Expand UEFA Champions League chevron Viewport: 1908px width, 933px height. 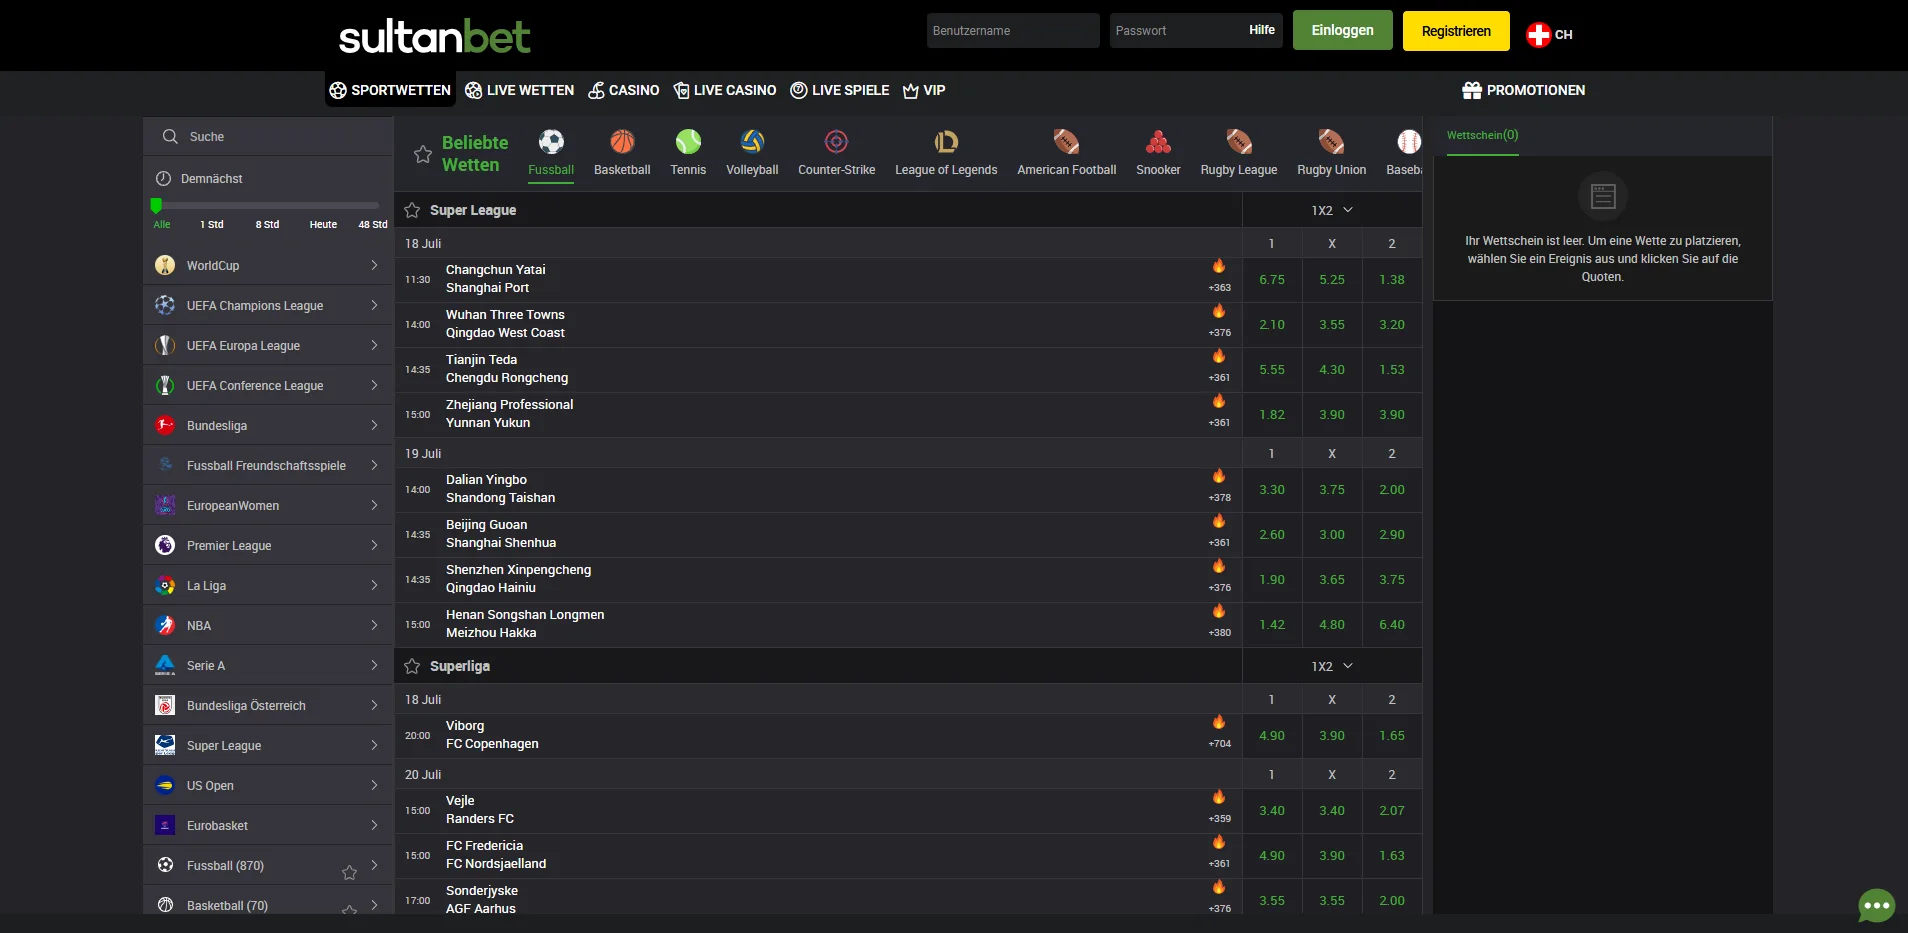(374, 305)
